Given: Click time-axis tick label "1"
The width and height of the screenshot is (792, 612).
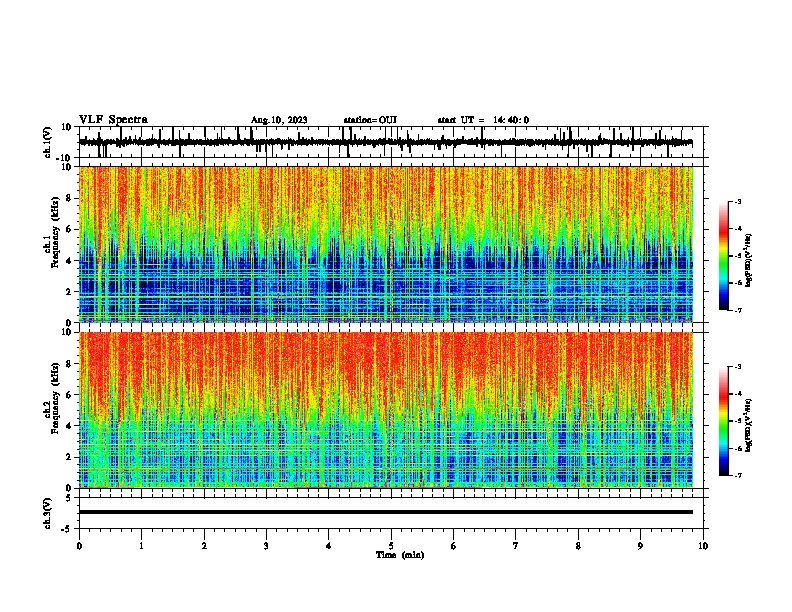Looking at the screenshot, I should (x=141, y=546).
